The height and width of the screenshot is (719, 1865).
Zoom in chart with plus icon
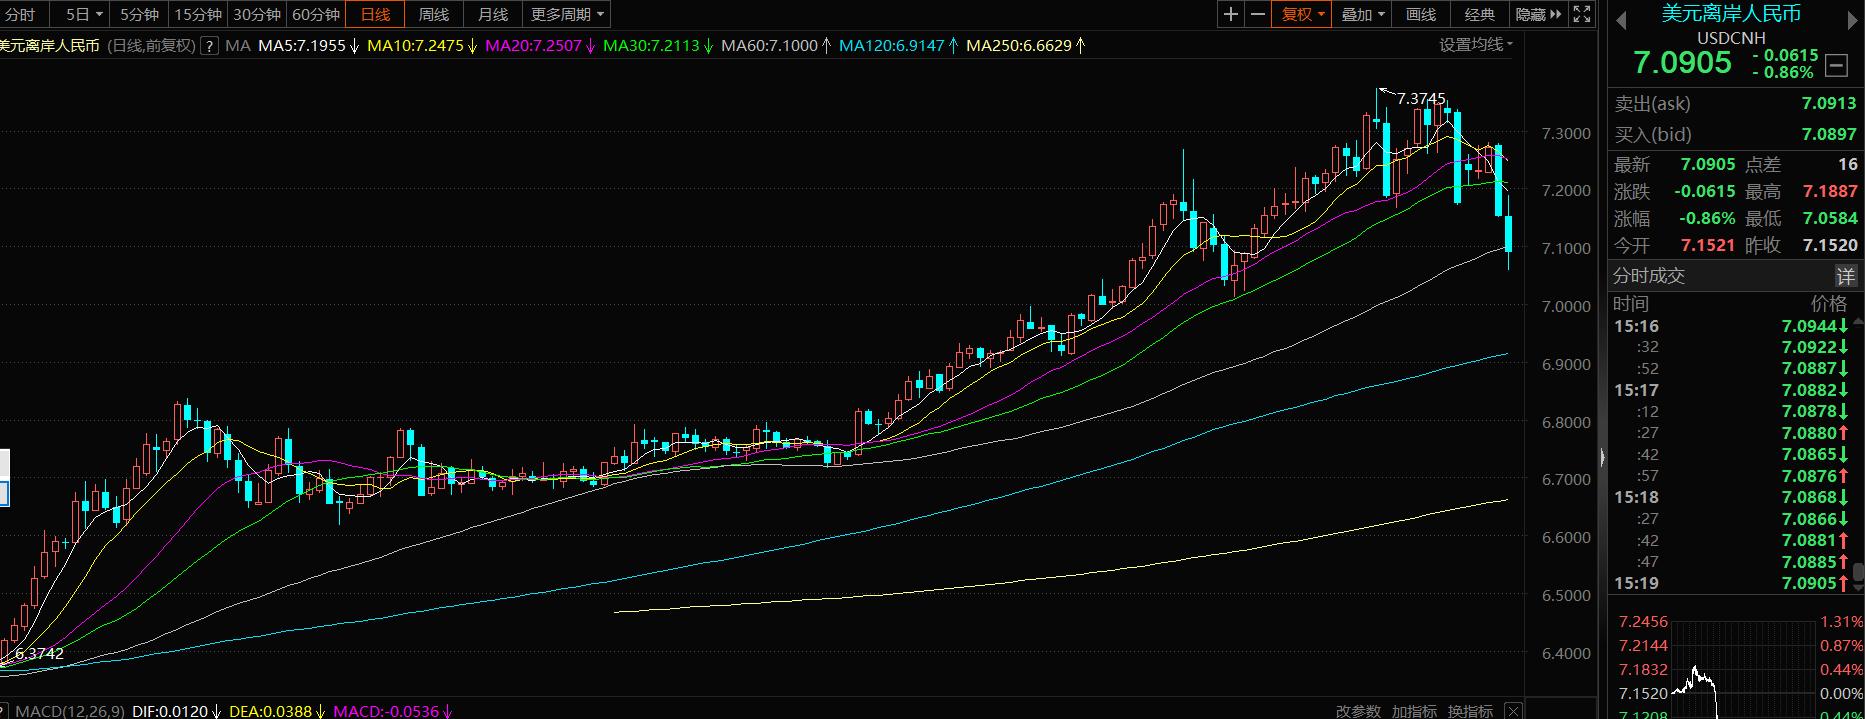[1231, 14]
